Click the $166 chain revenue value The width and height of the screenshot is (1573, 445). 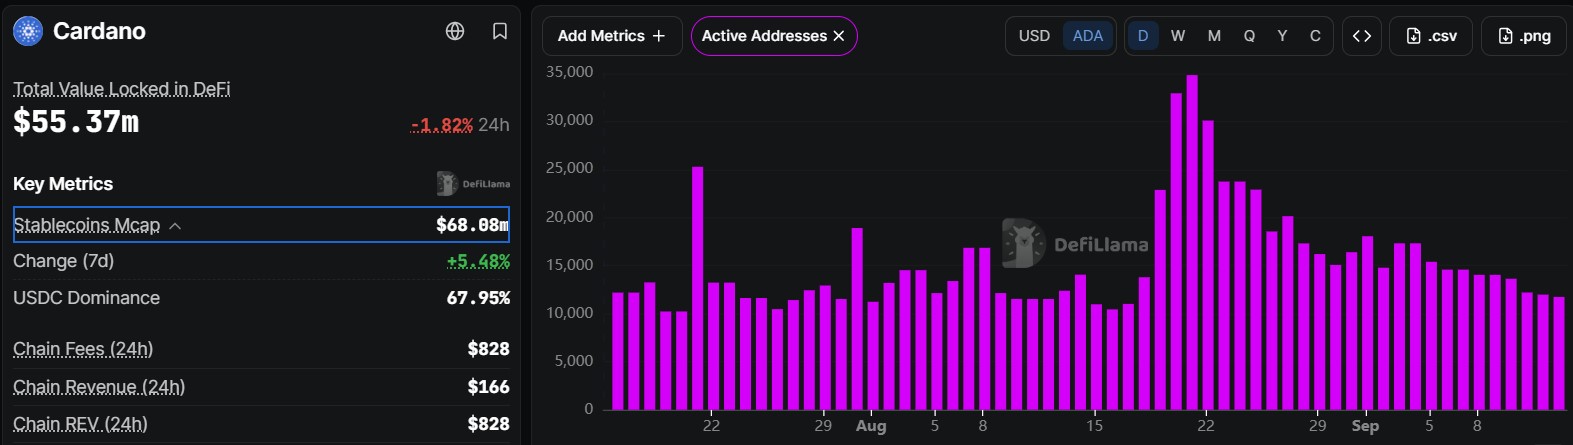tap(488, 387)
